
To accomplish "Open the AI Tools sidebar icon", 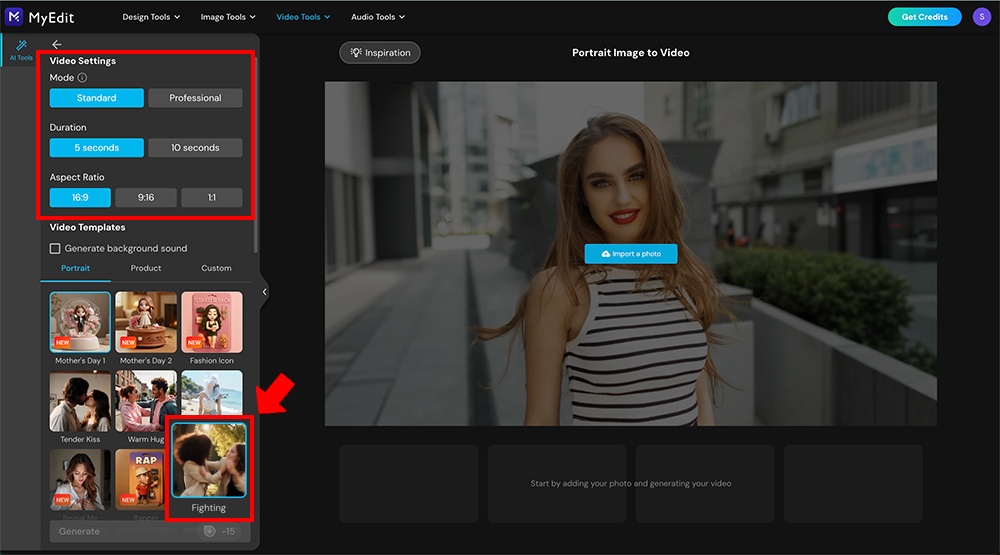I will tap(21, 50).
